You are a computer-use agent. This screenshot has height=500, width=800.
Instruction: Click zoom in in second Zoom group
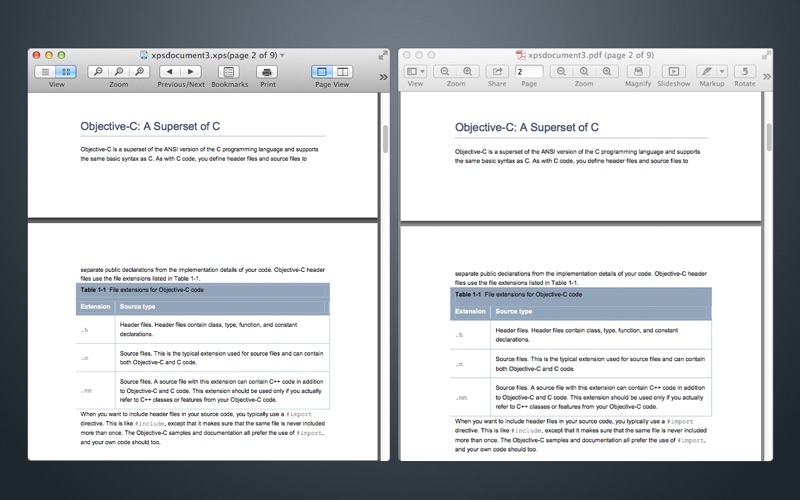[607, 71]
